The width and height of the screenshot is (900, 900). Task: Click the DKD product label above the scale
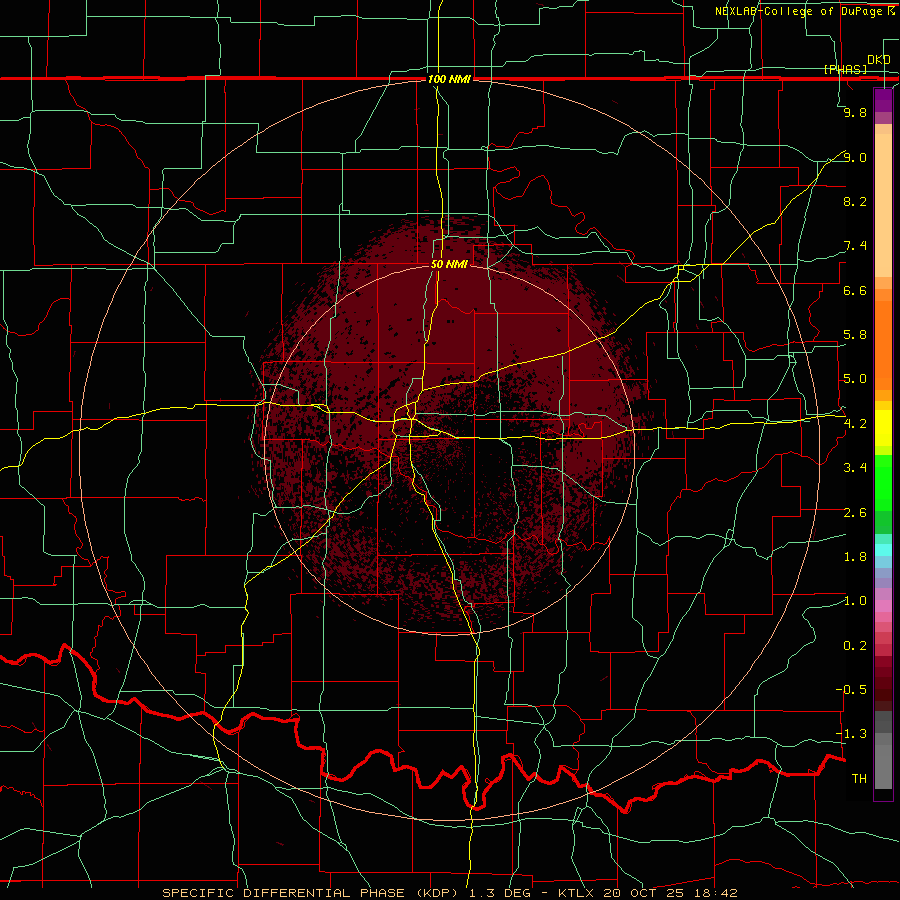(x=878, y=59)
